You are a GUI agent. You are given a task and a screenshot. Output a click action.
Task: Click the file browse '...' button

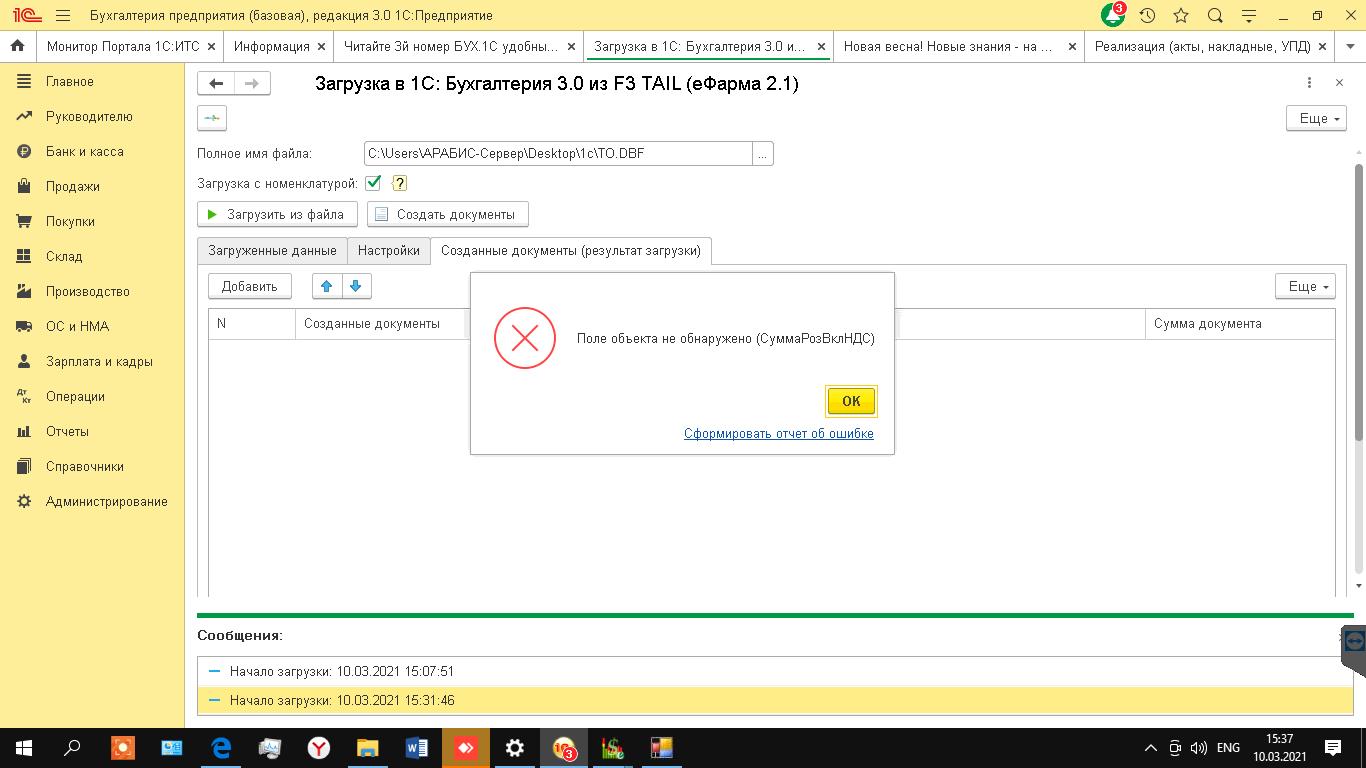pyautogui.click(x=762, y=153)
